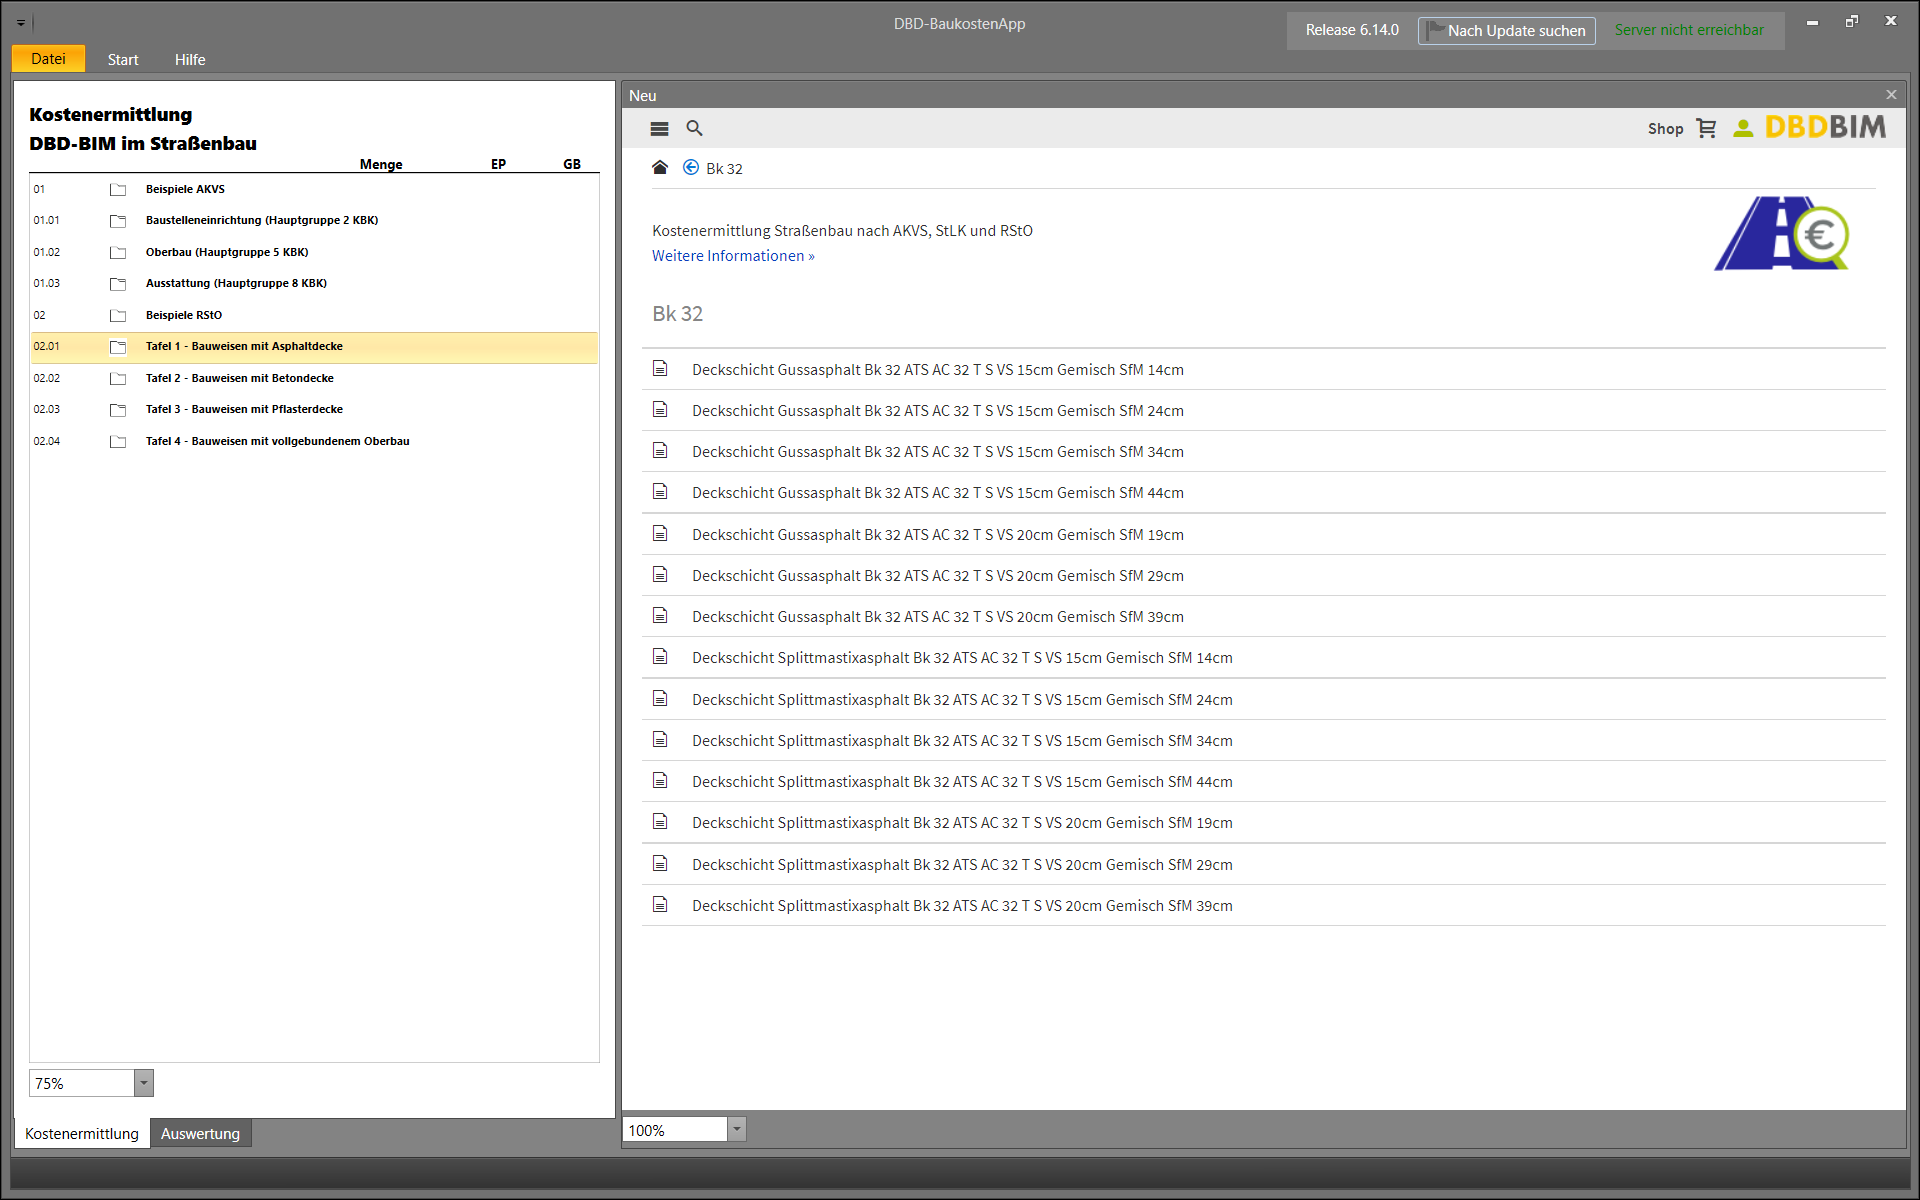The height and width of the screenshot is (1200, 1920).
Task: Click folder icon of Ausstattung row
Action: (x=118, y=284)
